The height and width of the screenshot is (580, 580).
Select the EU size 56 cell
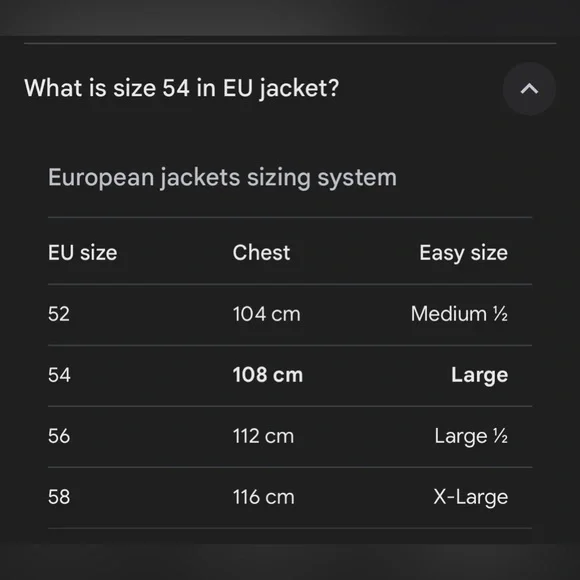click(59, 436)
